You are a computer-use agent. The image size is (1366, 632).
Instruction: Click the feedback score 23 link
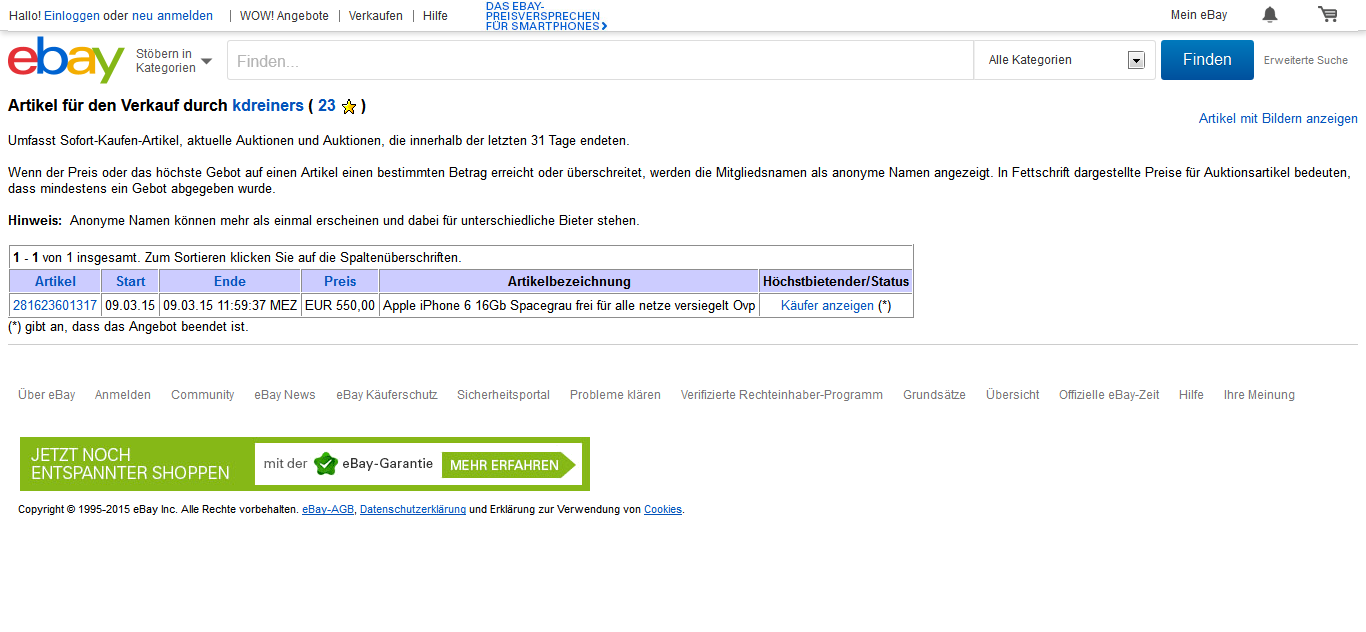coord(327,105)
